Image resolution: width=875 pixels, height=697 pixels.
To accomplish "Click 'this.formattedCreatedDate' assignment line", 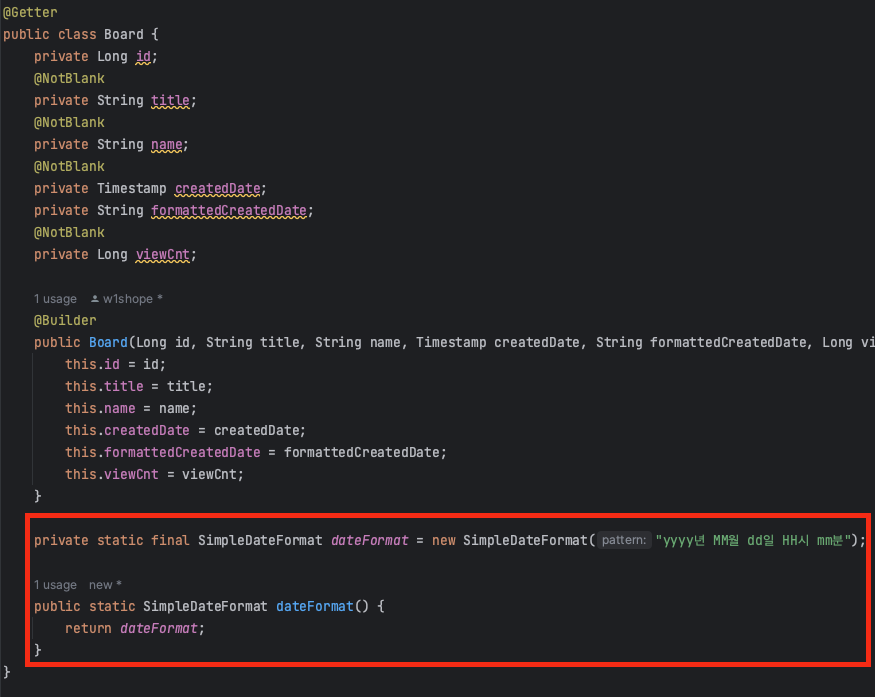I will click(x=256, y=453).
